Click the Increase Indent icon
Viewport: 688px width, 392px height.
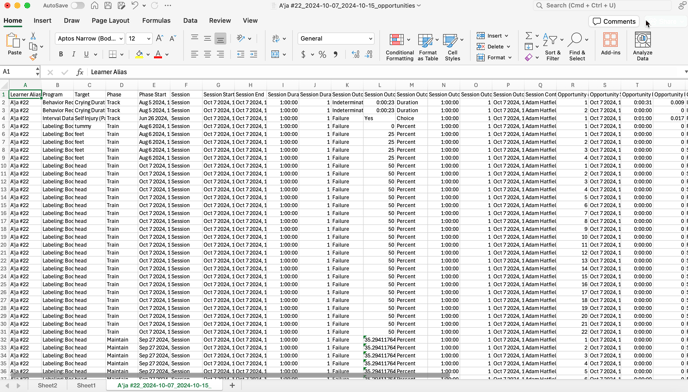point(254,54)
